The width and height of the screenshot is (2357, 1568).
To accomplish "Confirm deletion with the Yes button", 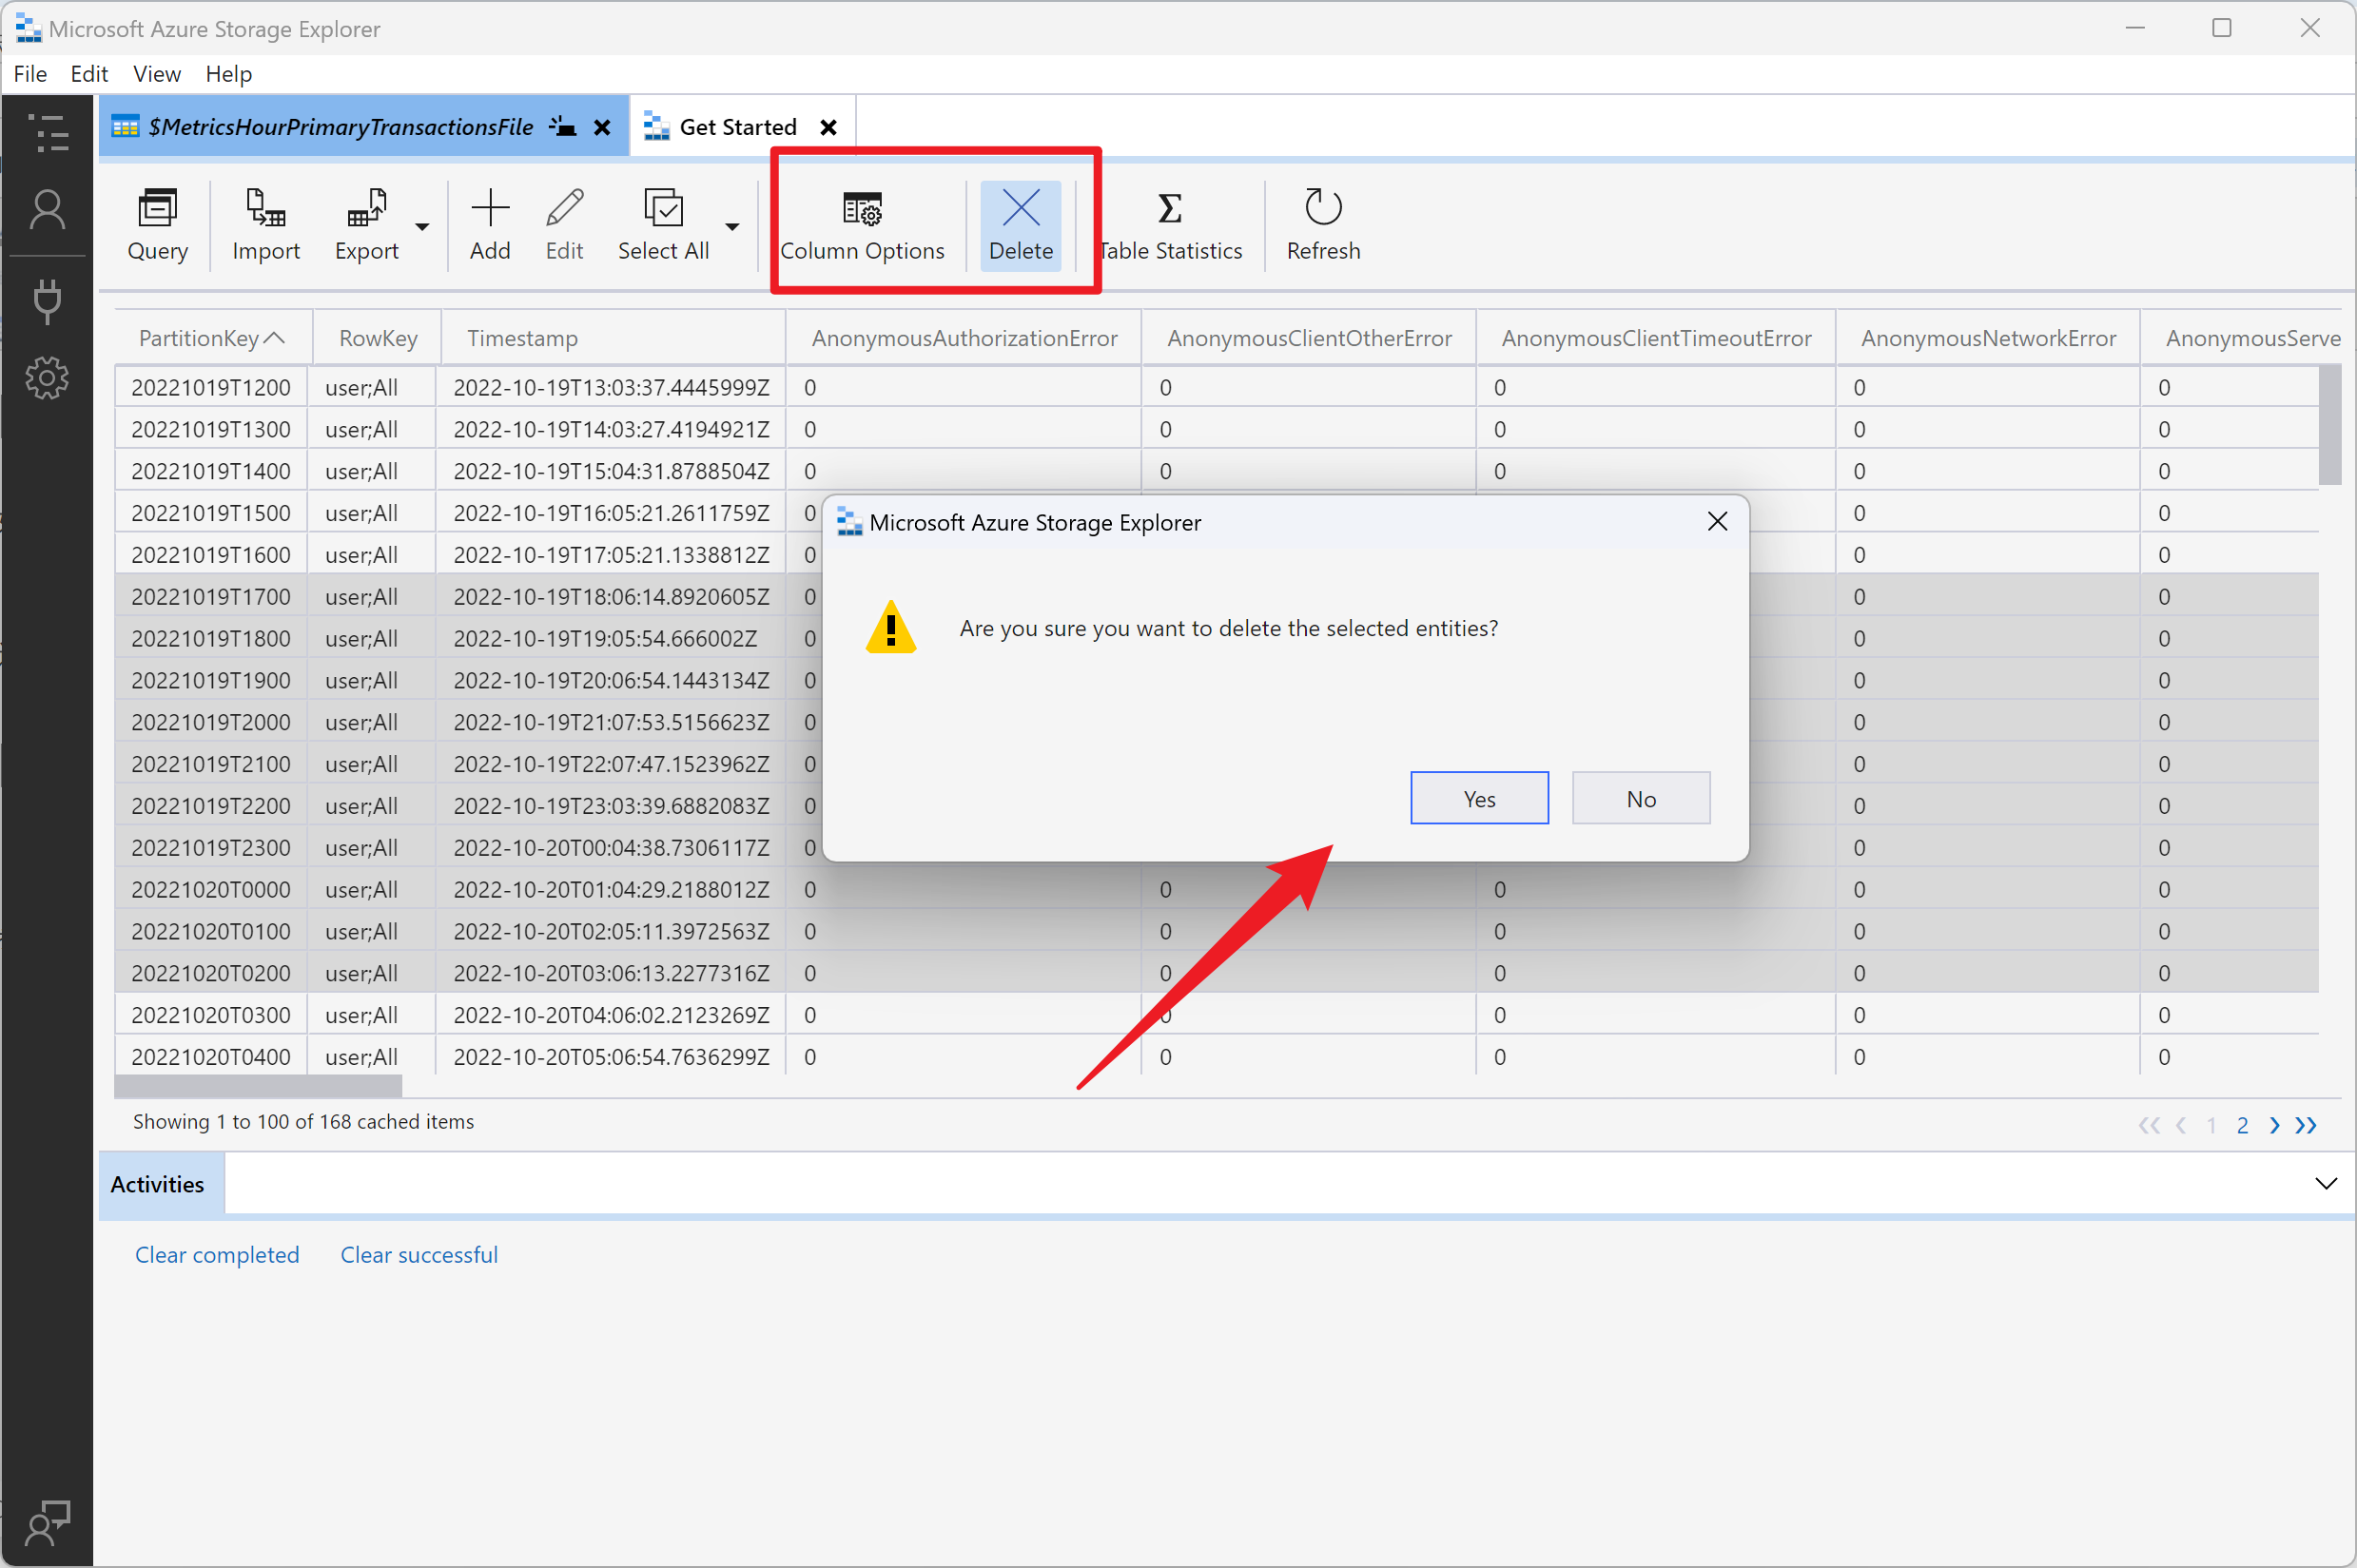I will pos(1478,798).
